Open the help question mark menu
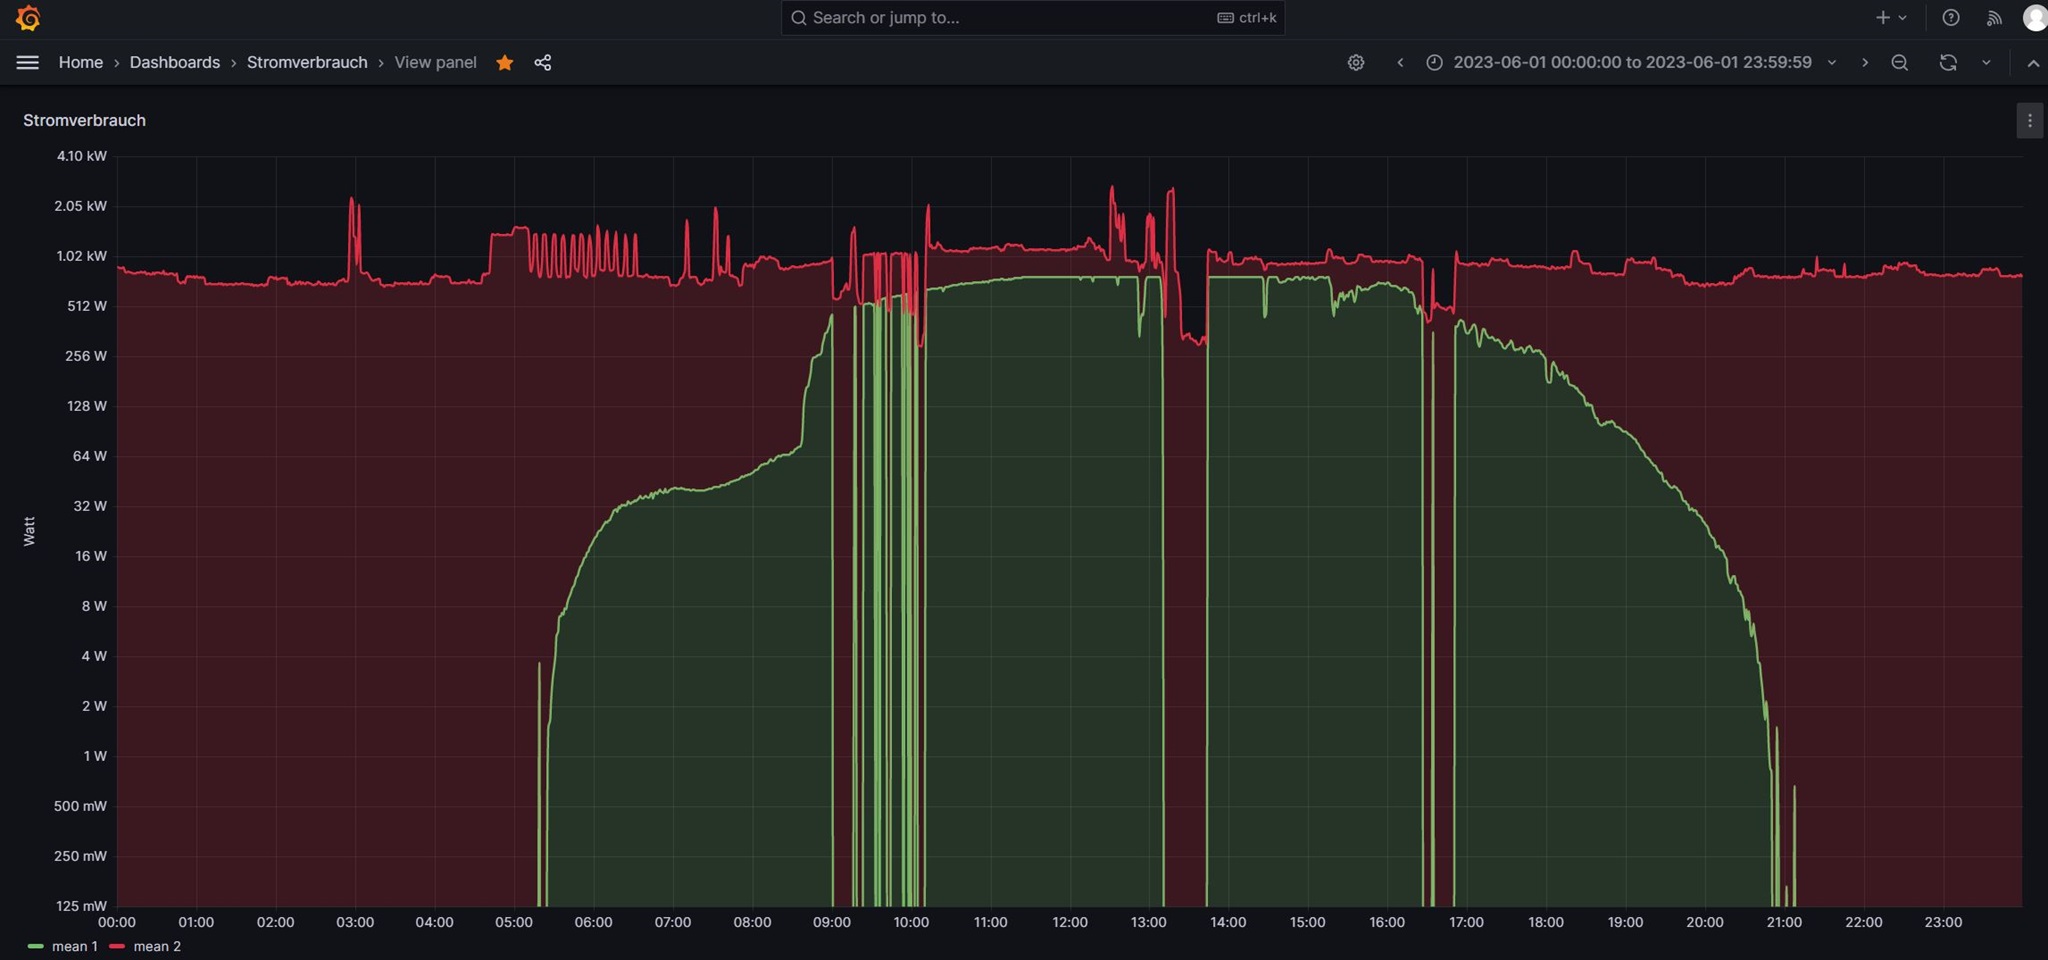The image size is (2048, 960). pyautogui.click(x=1951, y=18)
